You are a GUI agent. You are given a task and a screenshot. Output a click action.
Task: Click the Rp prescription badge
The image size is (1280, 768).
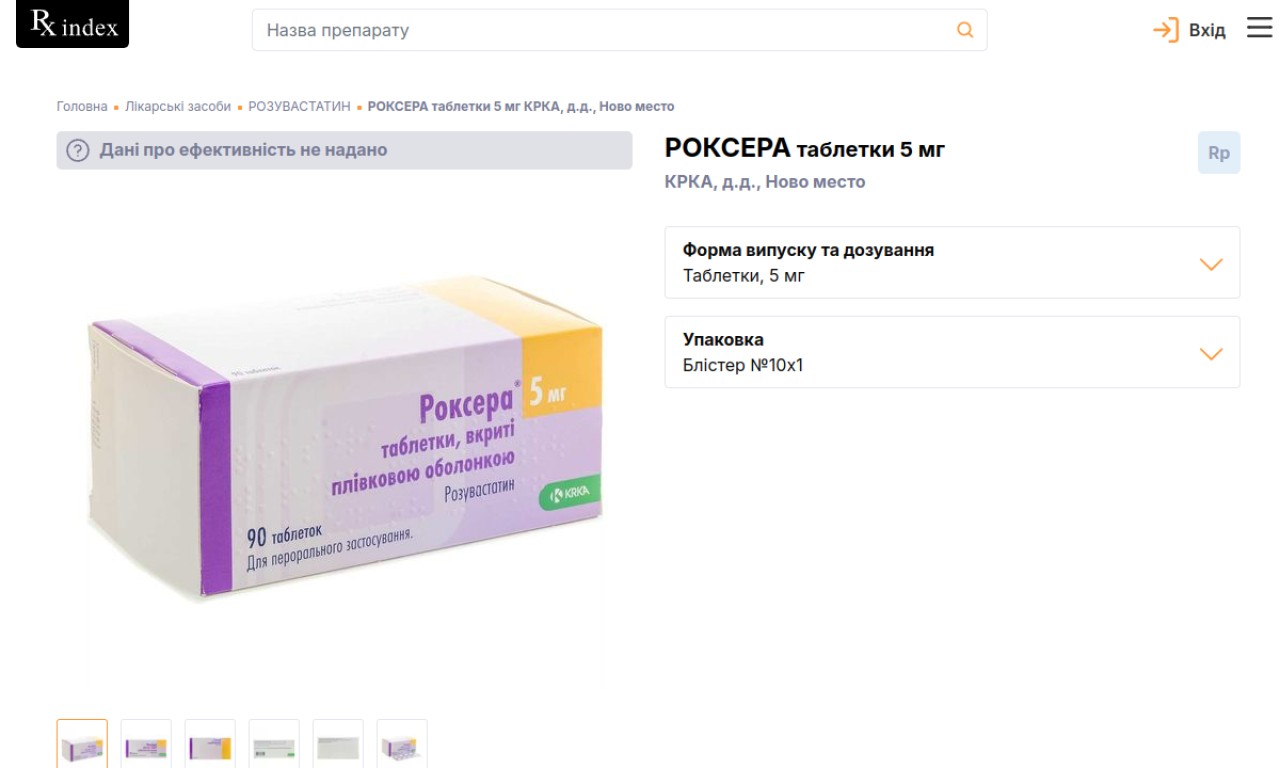click(1219, 153)
